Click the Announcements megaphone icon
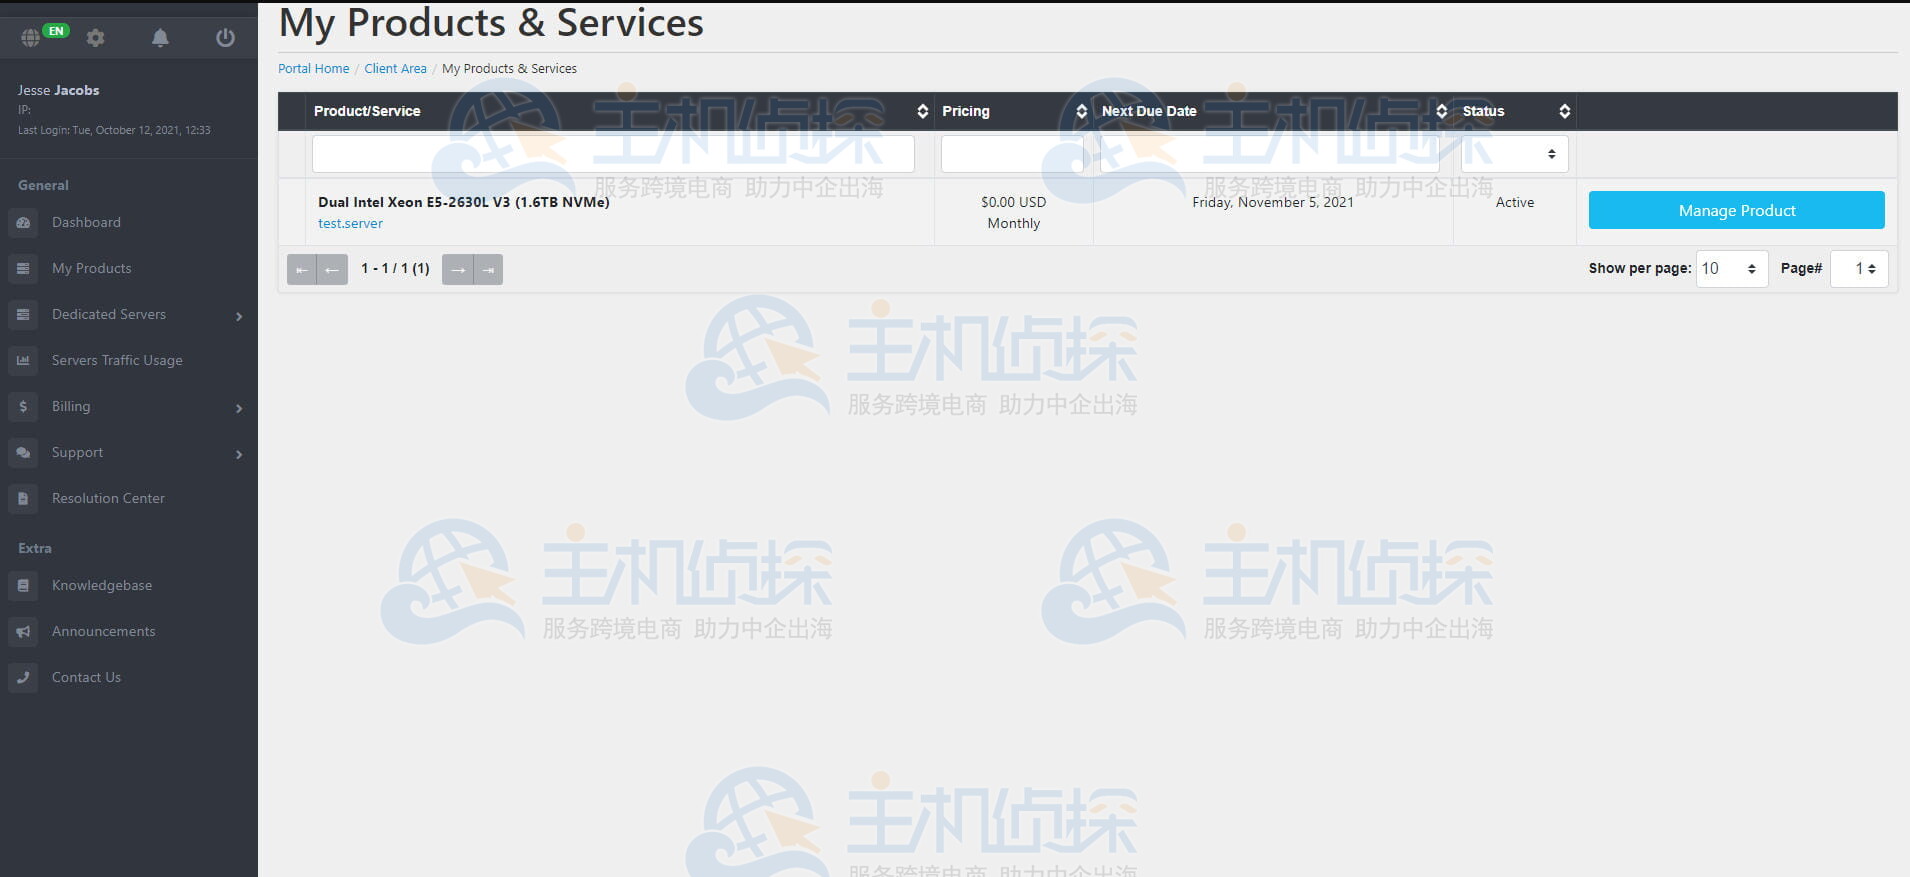The image size is (1910, 877). point(23,631)
